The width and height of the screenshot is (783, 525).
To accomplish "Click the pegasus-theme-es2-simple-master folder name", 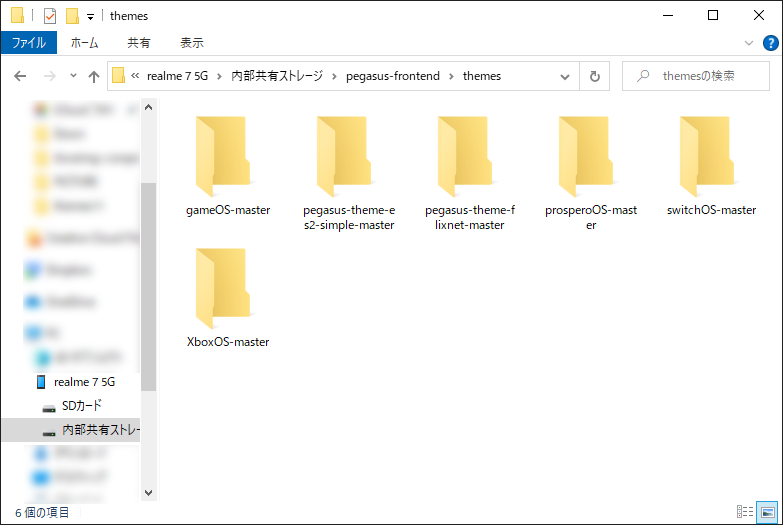I will [349, 218].
